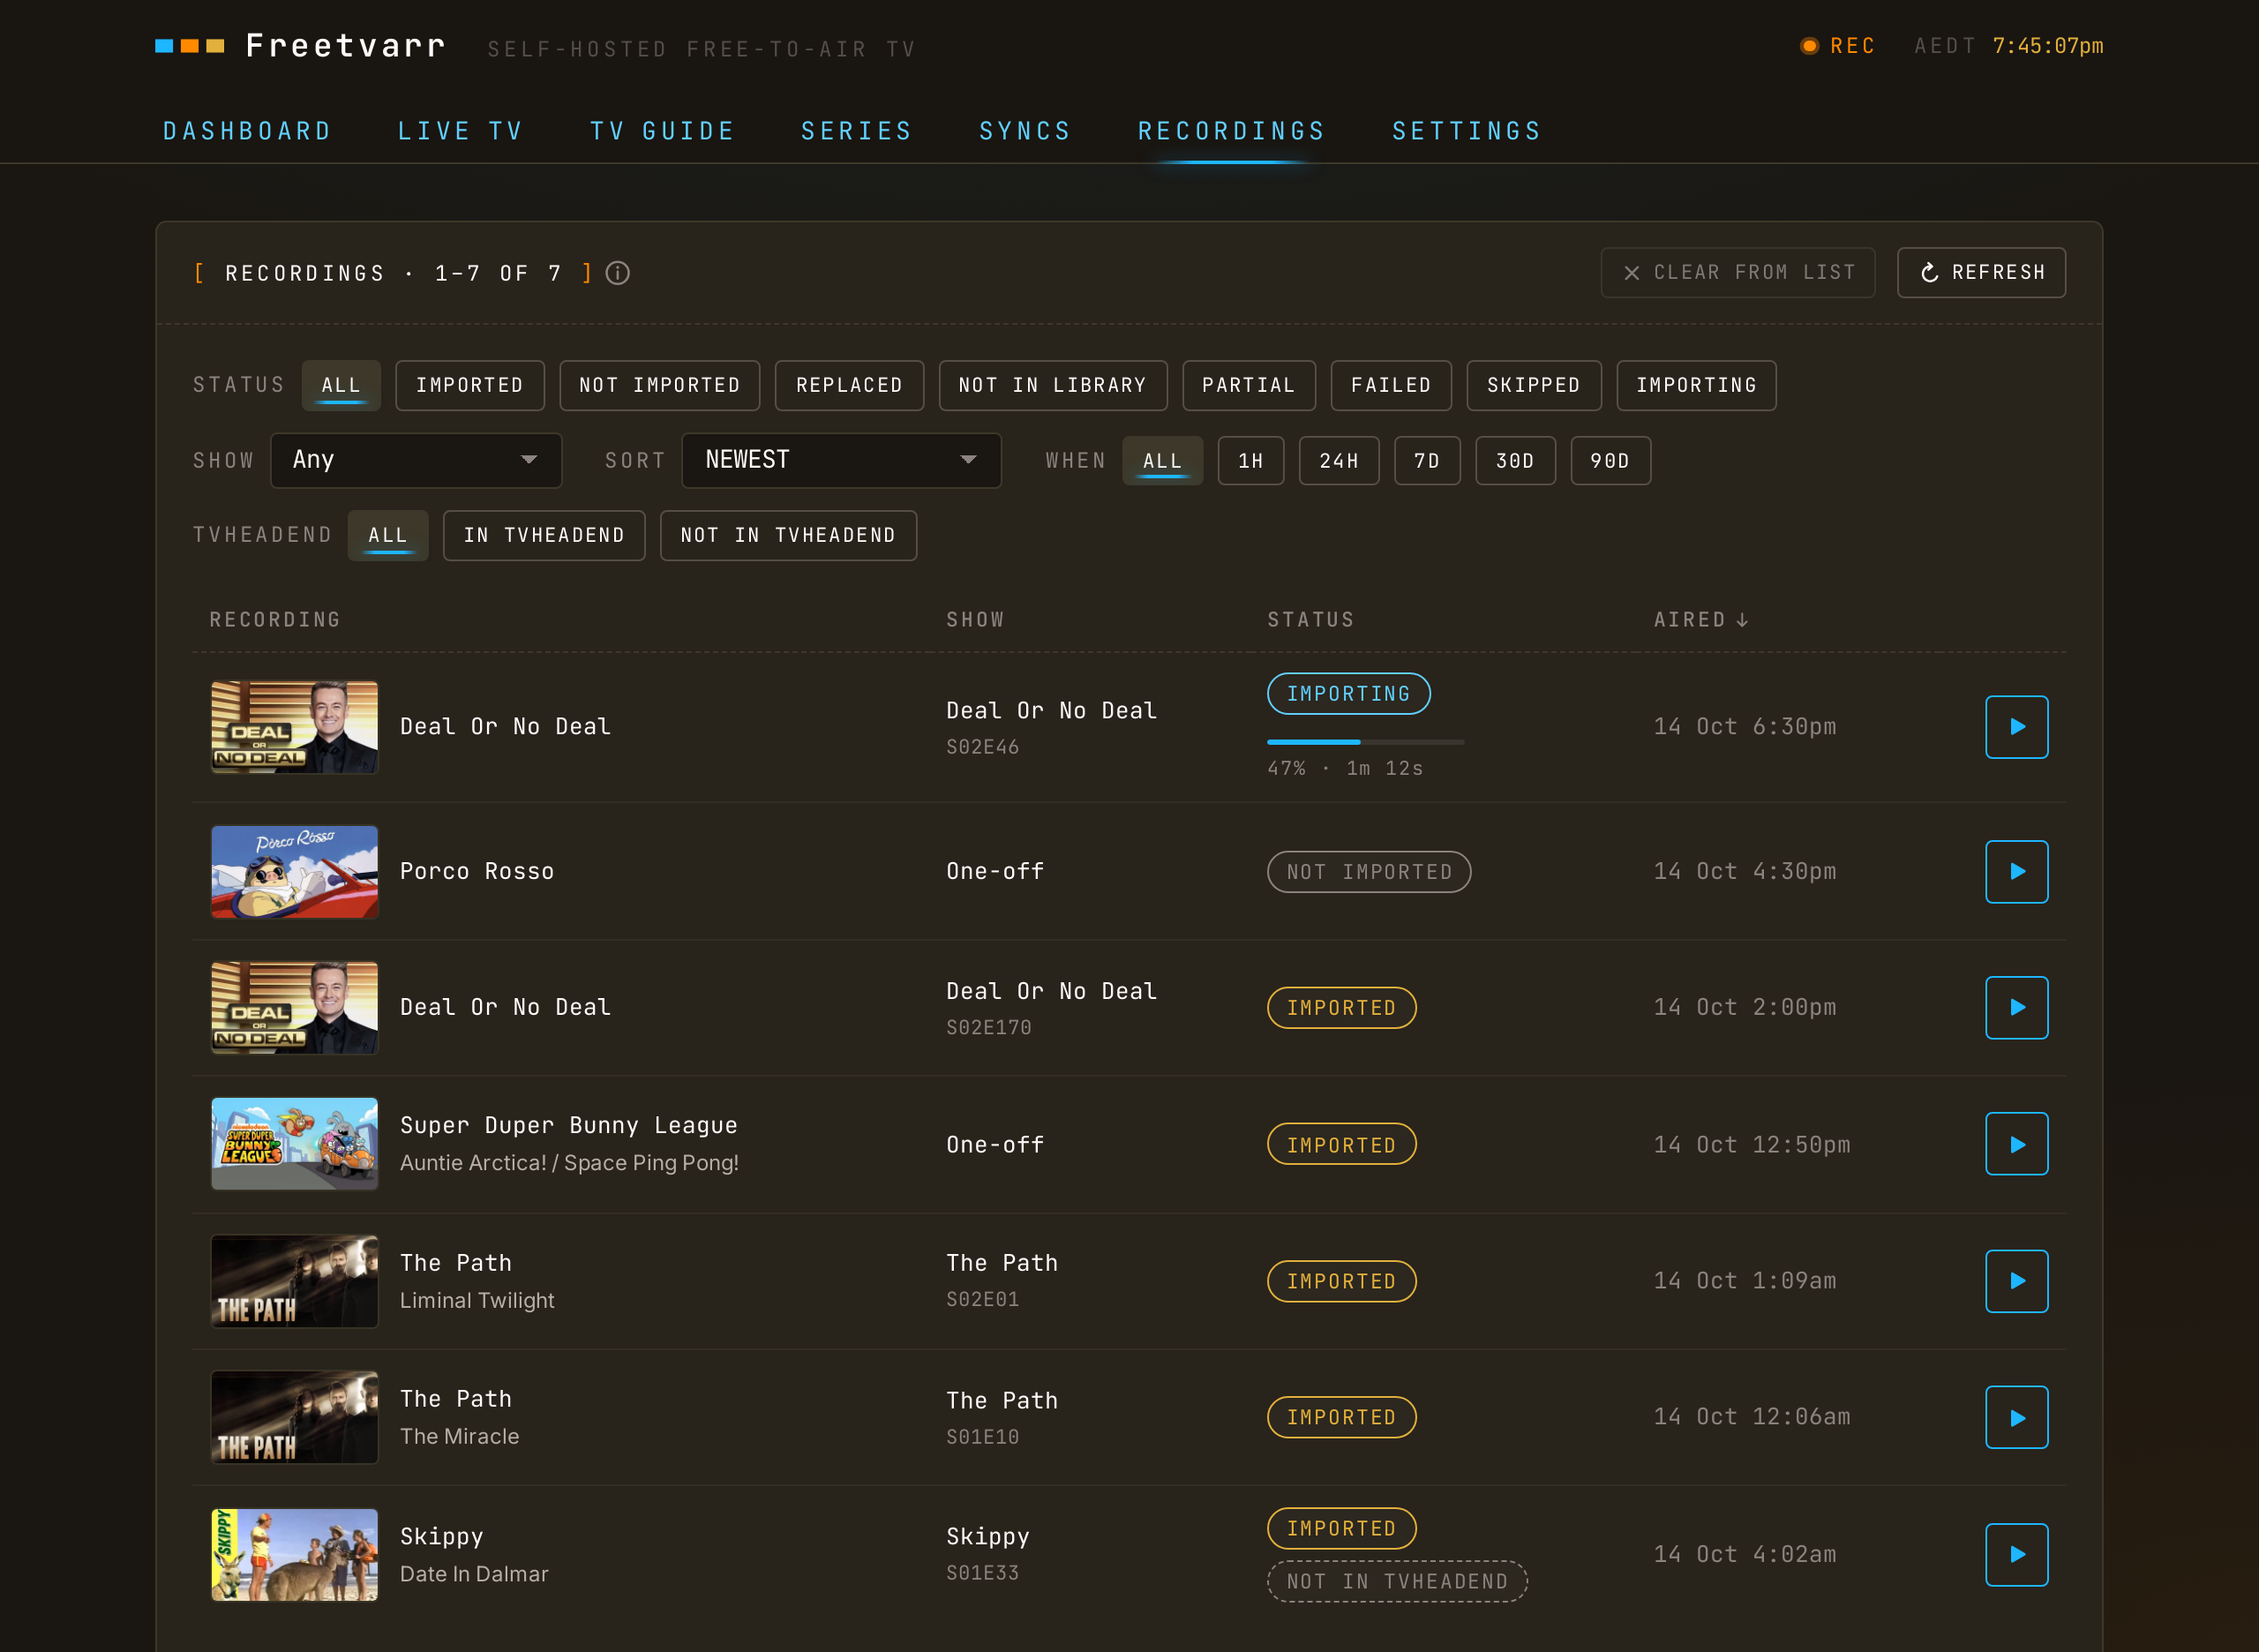
Task: Play the Deal Or No Deal S02E170 recording
Action: tap(2016, 1008)
